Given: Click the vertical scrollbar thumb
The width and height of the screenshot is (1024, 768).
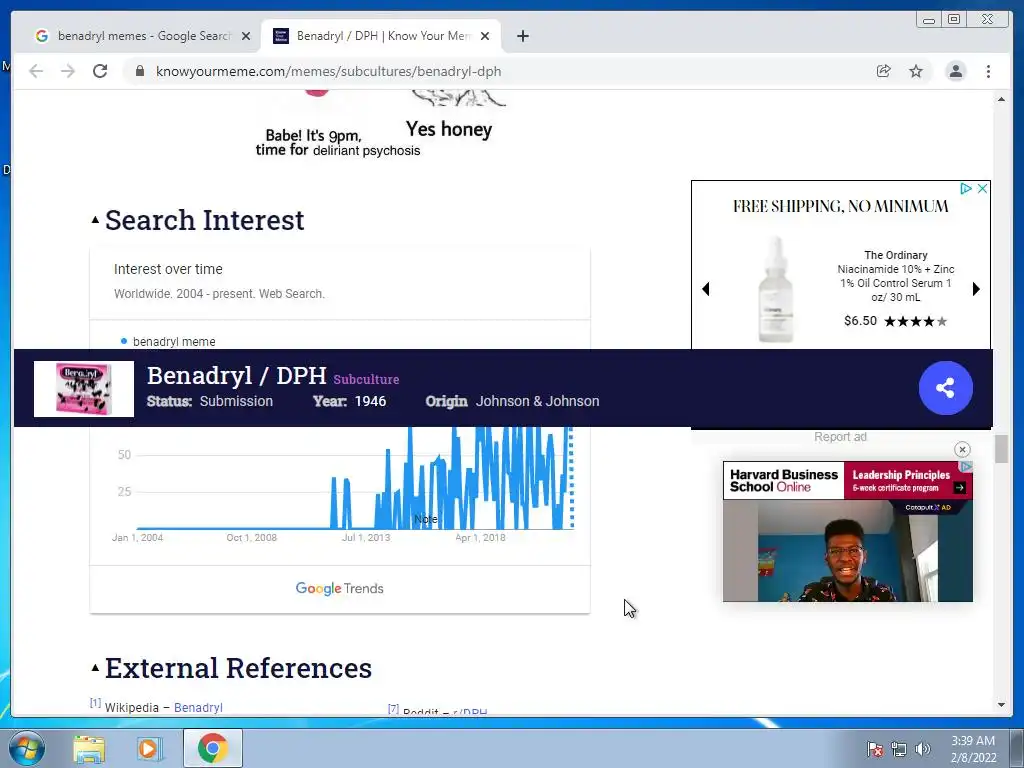Looking at the screenshot, I should pos(1001,449).
